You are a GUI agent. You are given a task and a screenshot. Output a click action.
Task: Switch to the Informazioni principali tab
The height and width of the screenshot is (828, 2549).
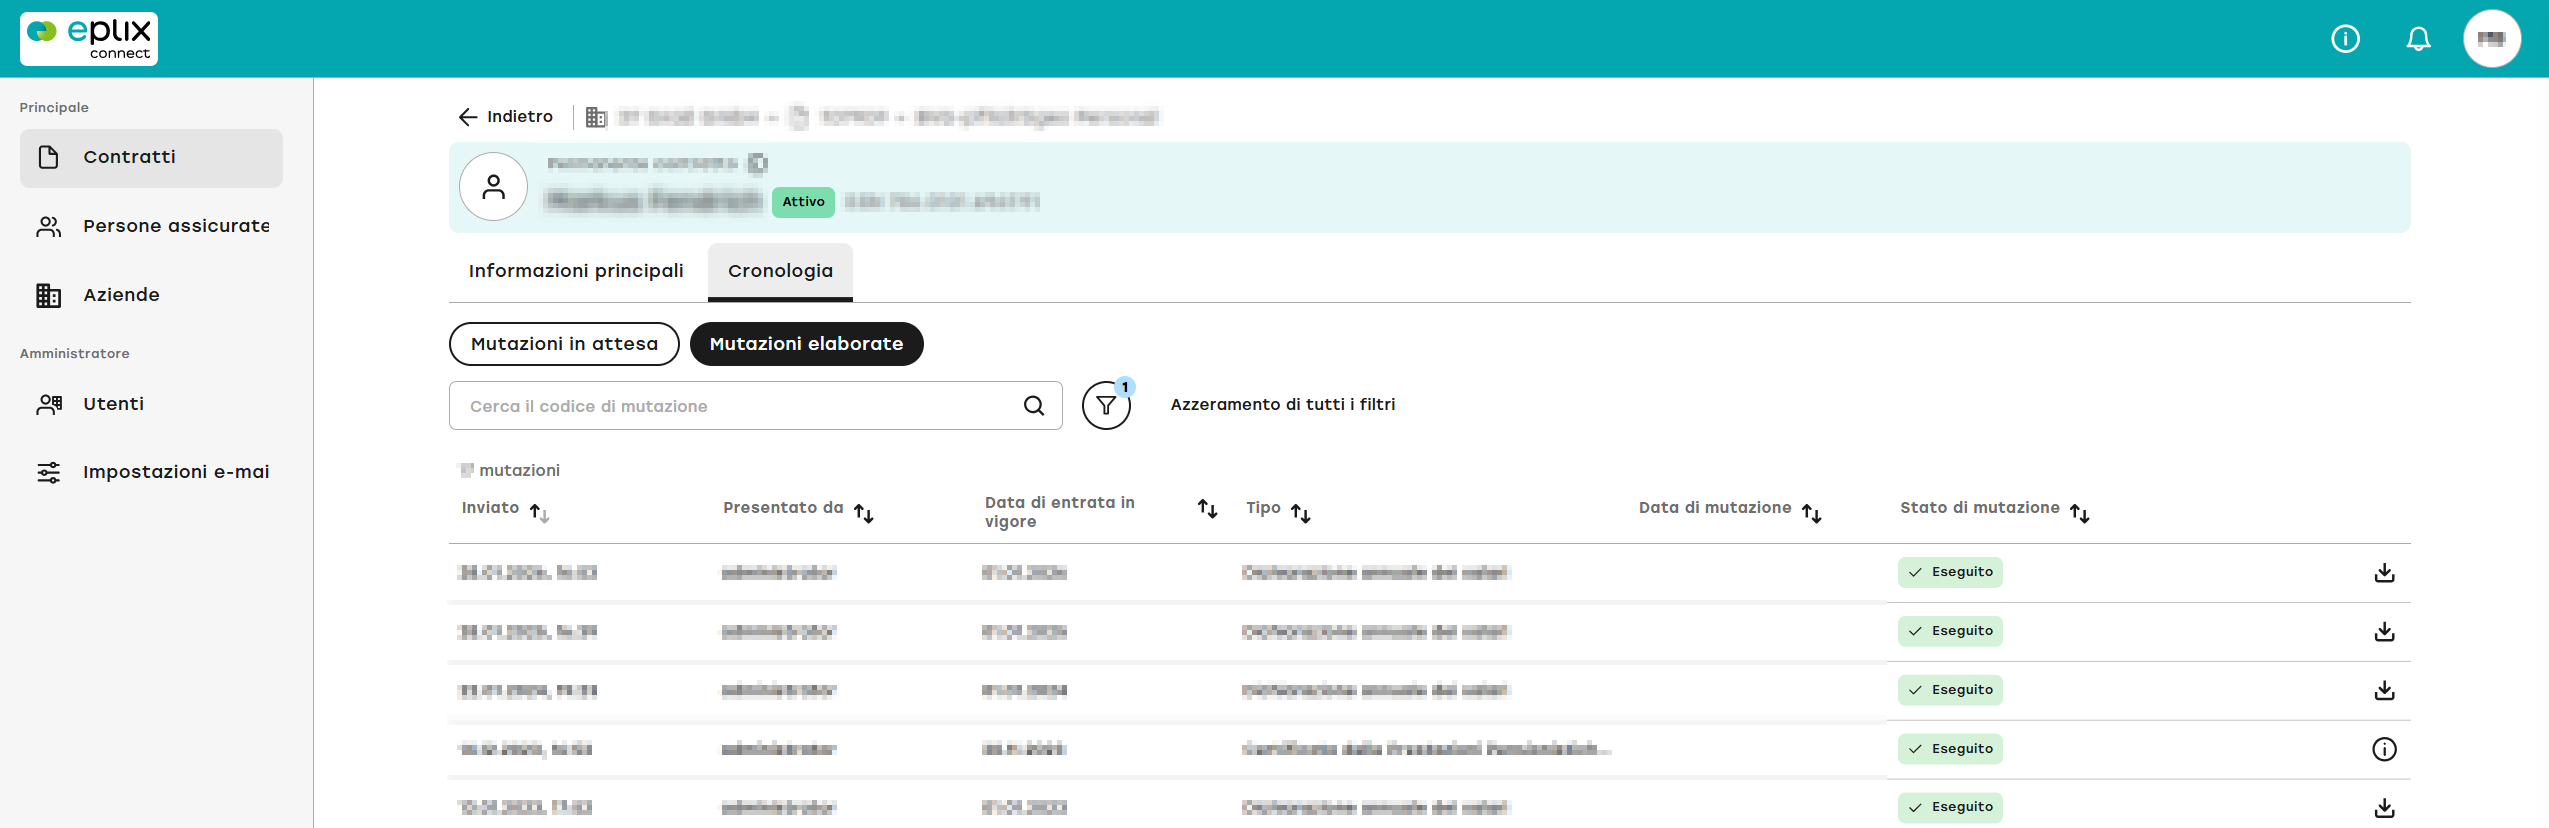coord(576,271)
